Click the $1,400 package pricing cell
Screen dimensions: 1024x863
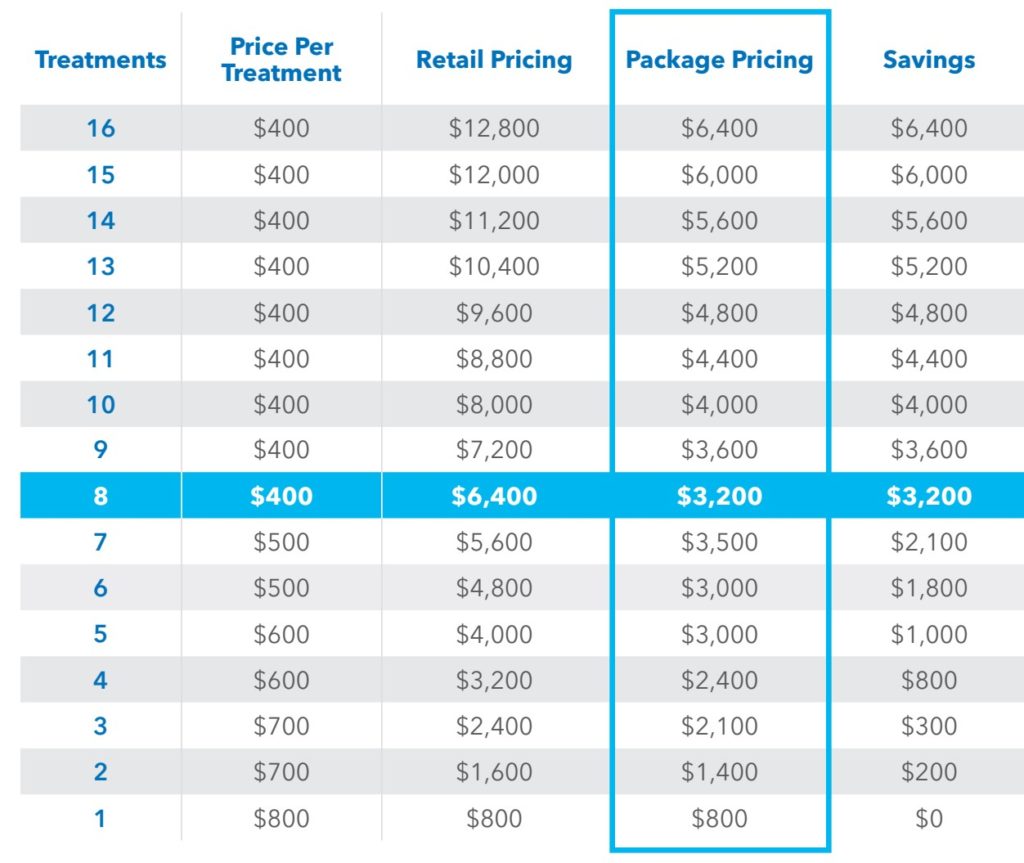719,772
